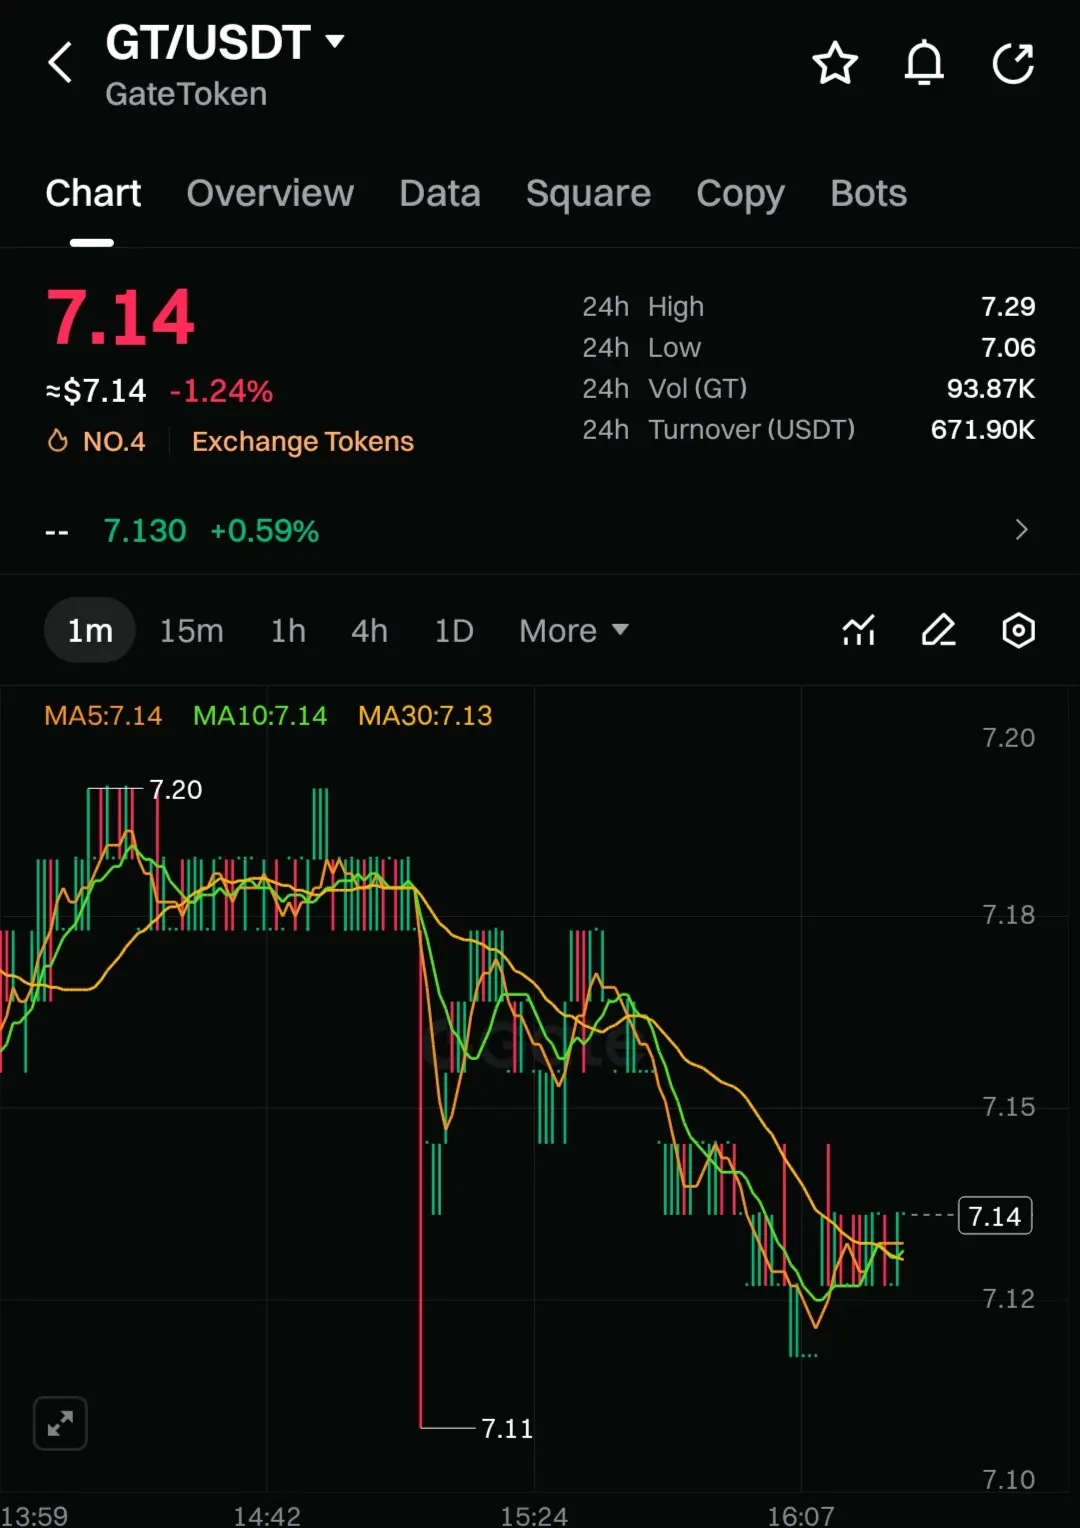Image resolution: width=1080 pixels, height=1528 pixels.
Task: Open chart settings hexagon icon
Action: tap(1018, 630)
